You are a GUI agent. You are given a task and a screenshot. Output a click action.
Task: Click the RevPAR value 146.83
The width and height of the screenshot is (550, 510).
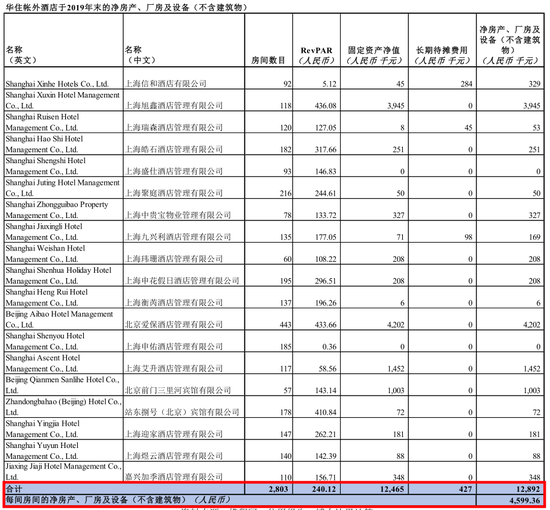pos(326,171)
